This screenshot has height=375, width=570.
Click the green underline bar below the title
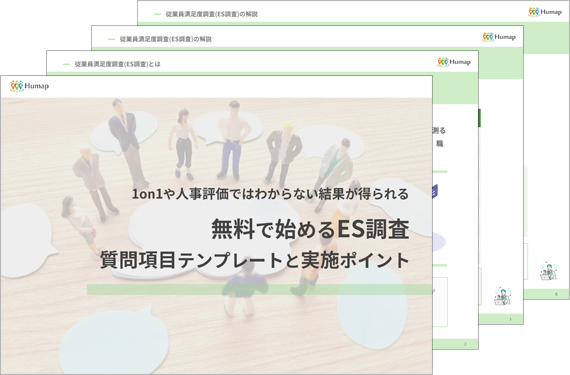pos(259,289)
